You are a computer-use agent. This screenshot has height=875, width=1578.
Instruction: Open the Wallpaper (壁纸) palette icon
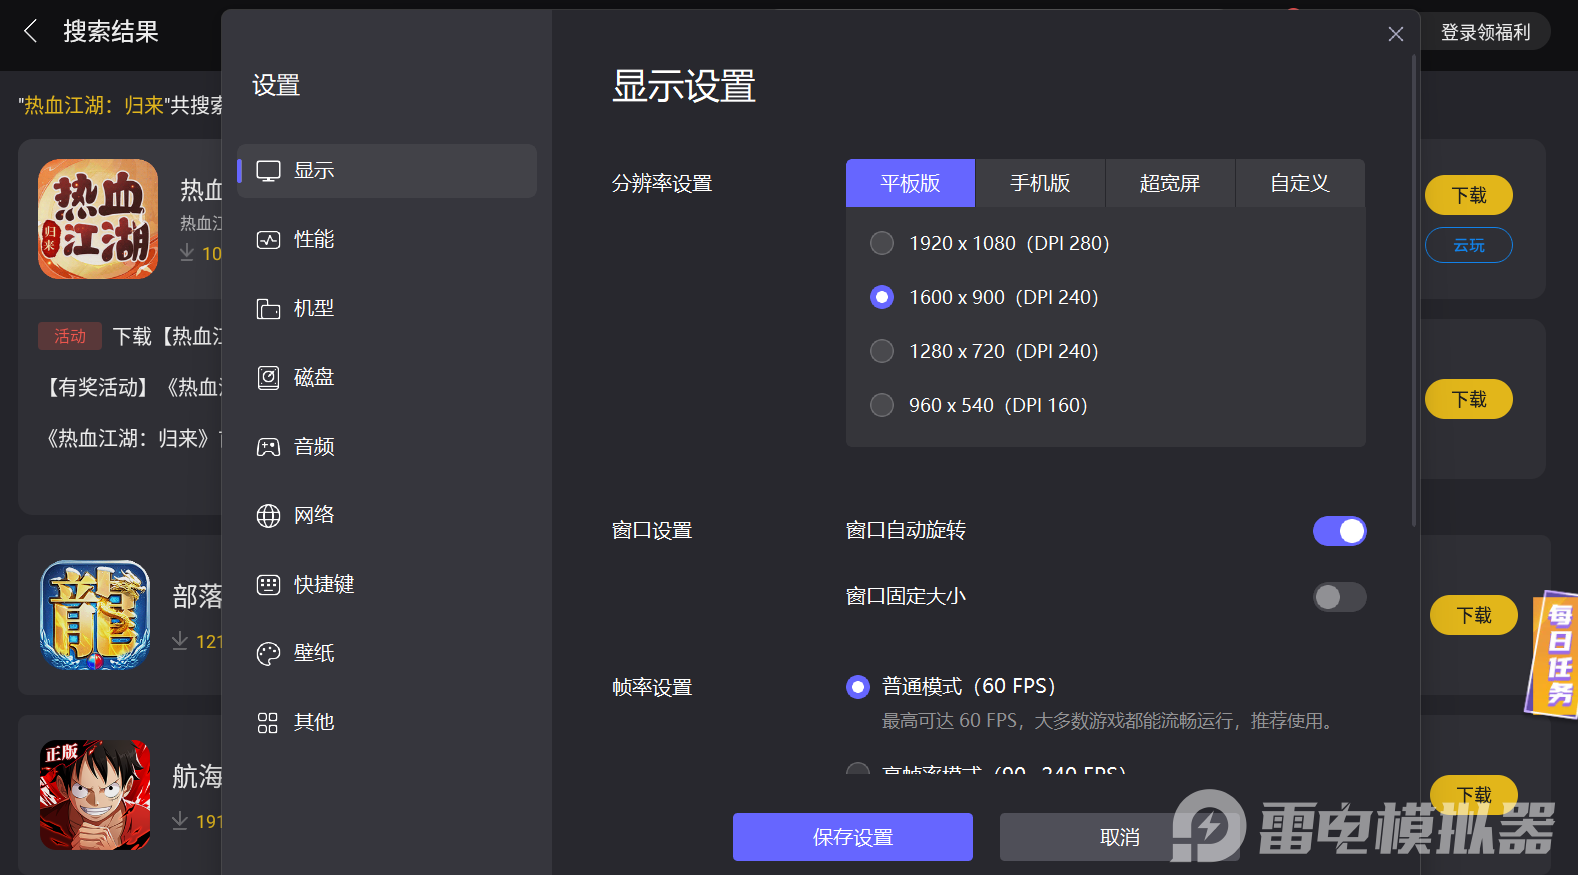pos(268,654)
